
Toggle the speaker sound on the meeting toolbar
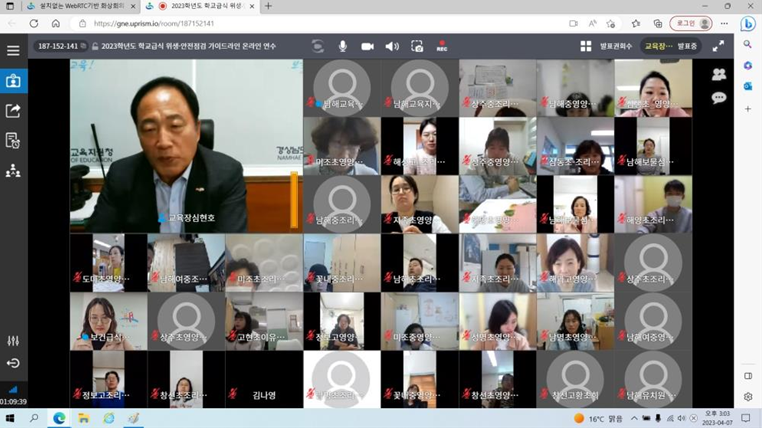392,46
